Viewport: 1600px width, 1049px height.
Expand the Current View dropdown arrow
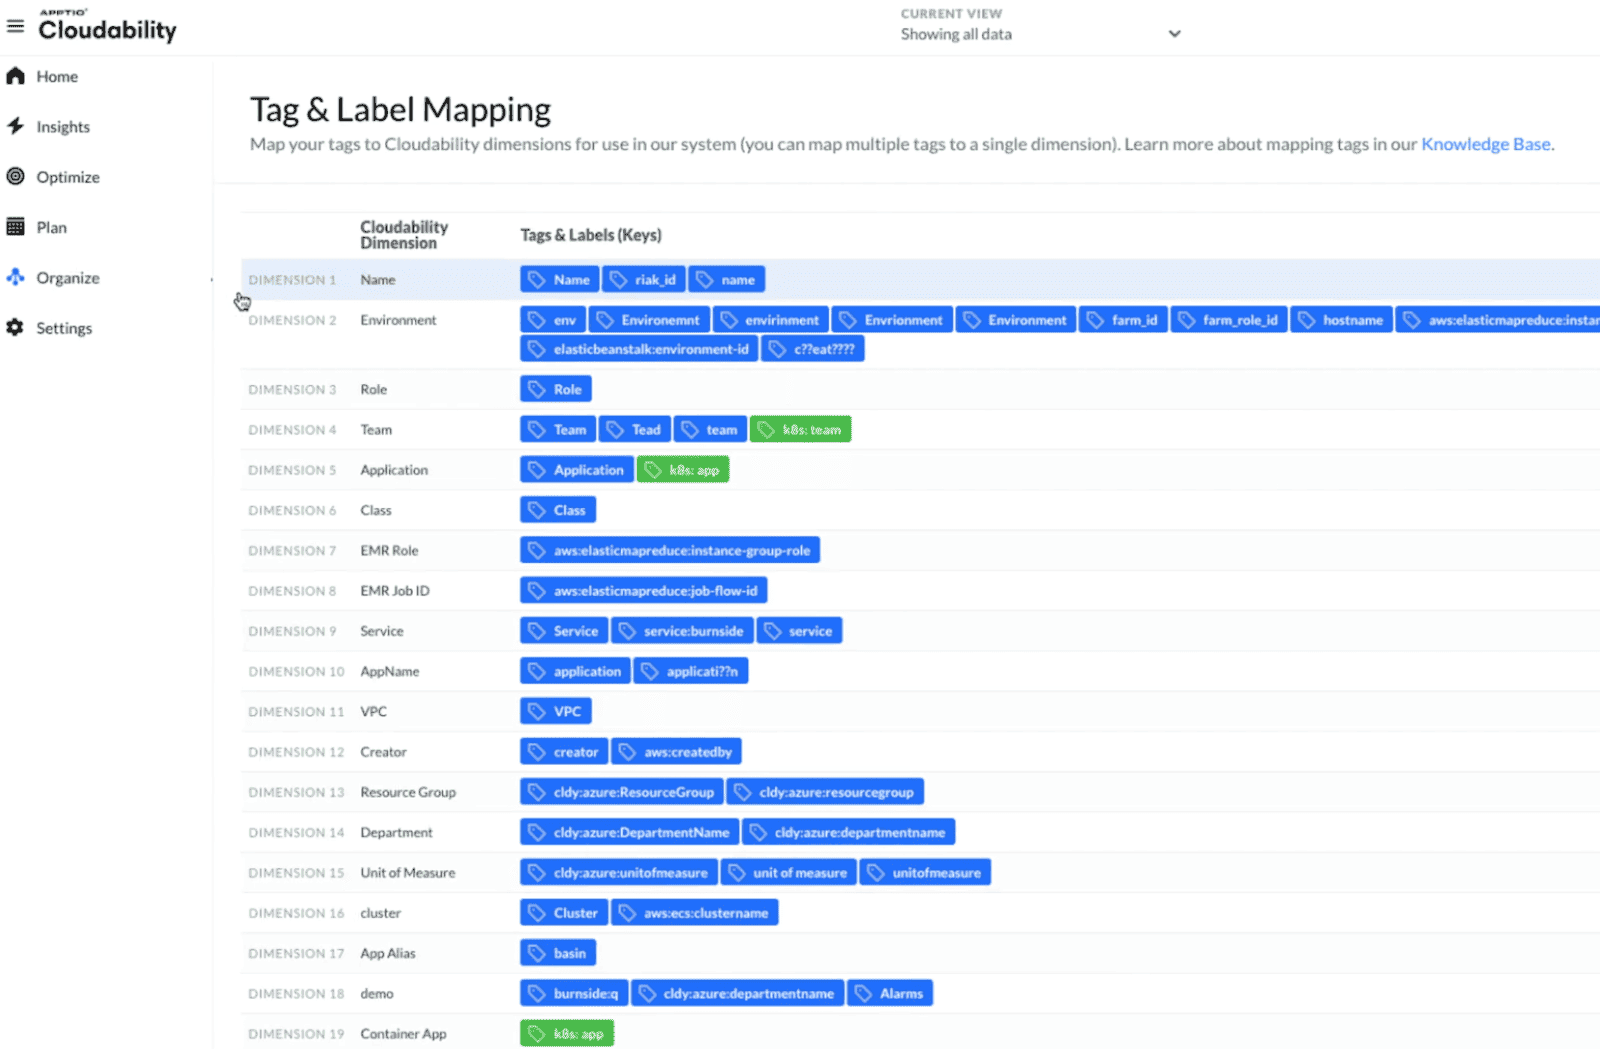tap(1175, 34)
